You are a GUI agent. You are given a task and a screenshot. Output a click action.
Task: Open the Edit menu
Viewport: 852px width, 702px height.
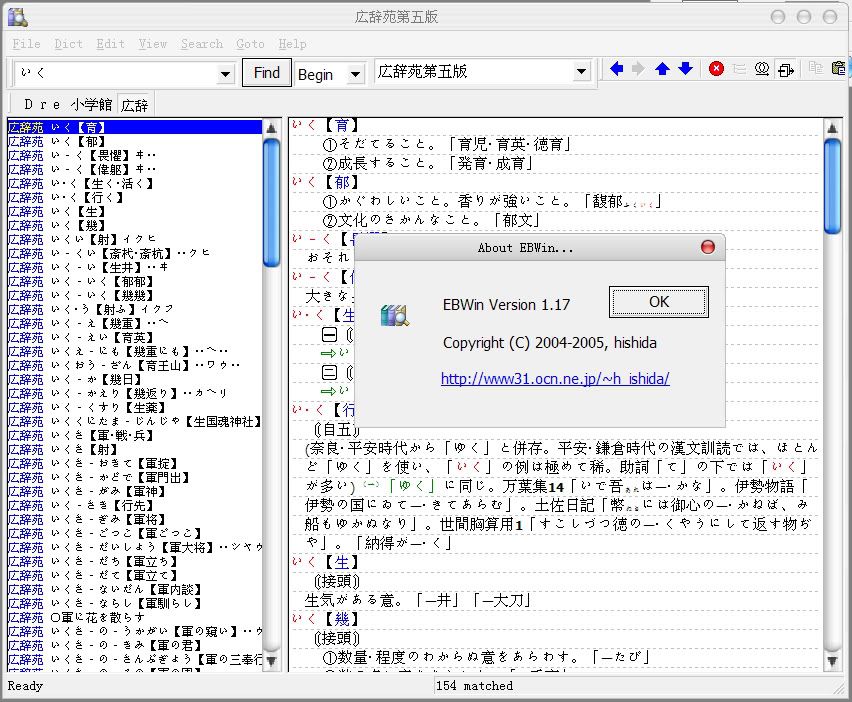110,44
